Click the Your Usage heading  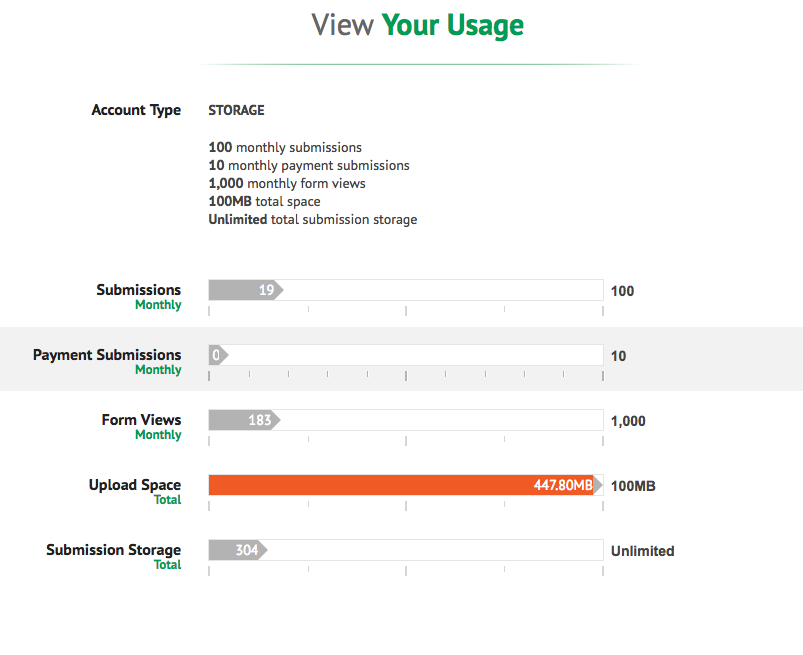click(419, 24)
